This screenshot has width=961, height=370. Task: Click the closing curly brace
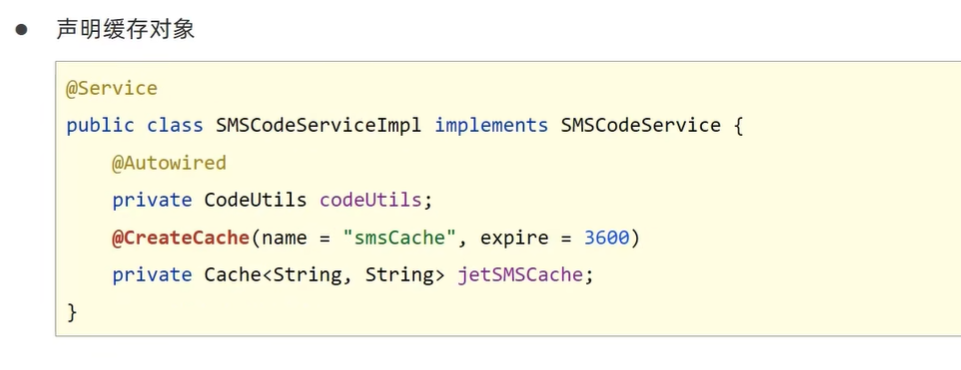(x=72, y=313)
